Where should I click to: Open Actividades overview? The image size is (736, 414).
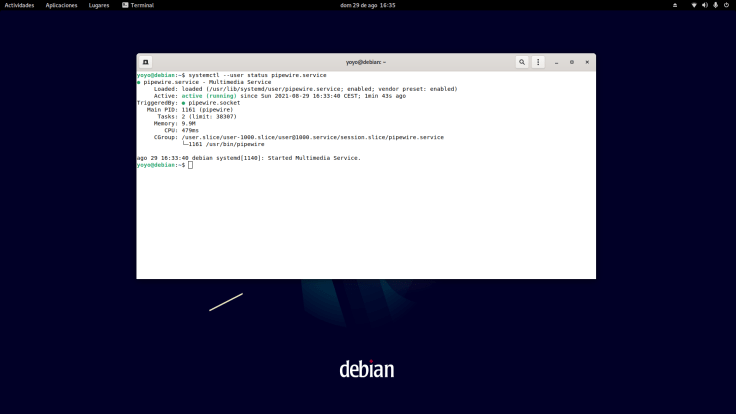19,5
